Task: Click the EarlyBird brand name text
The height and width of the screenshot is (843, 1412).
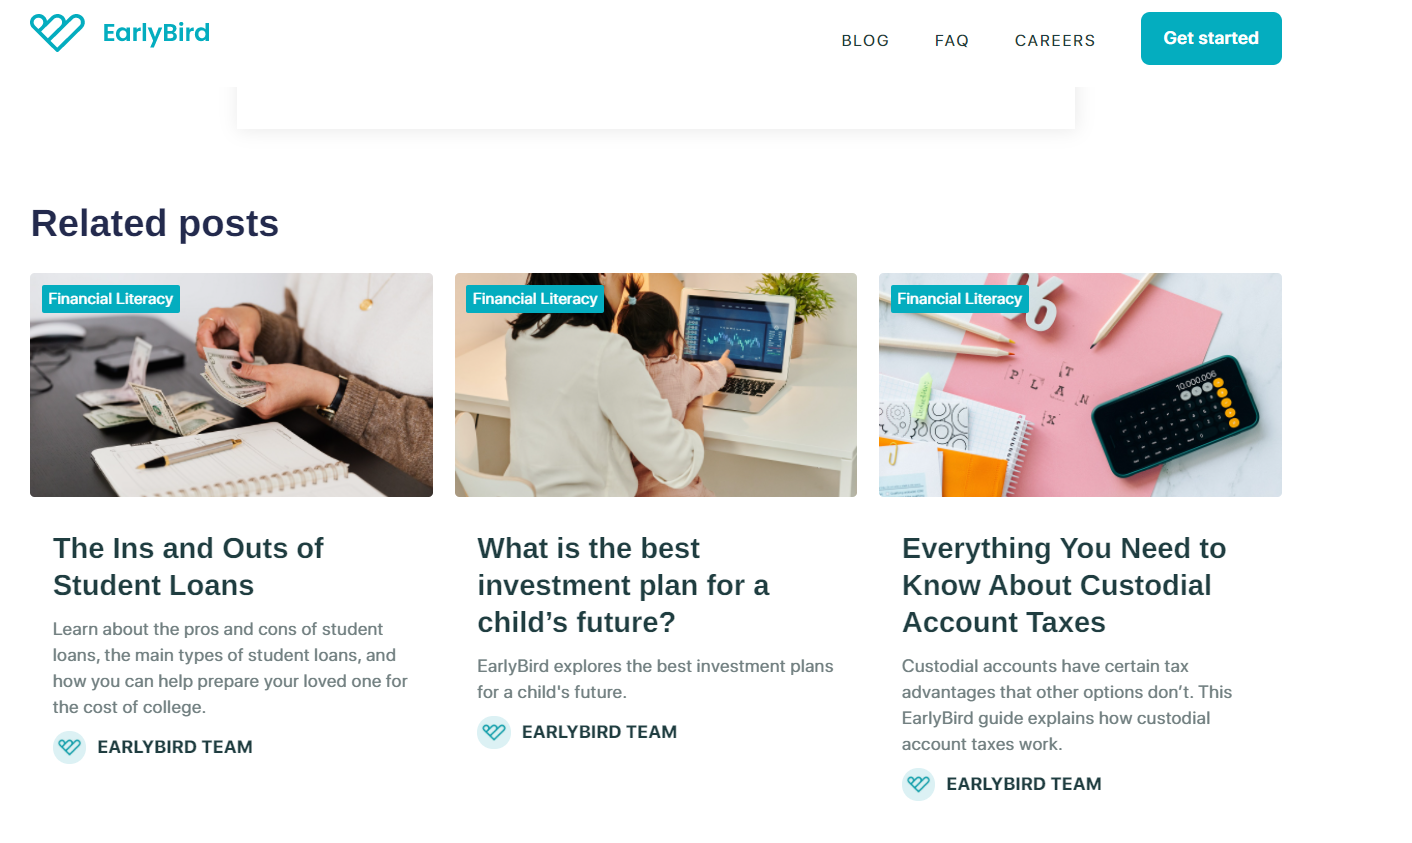Action: tap(156, 33)
